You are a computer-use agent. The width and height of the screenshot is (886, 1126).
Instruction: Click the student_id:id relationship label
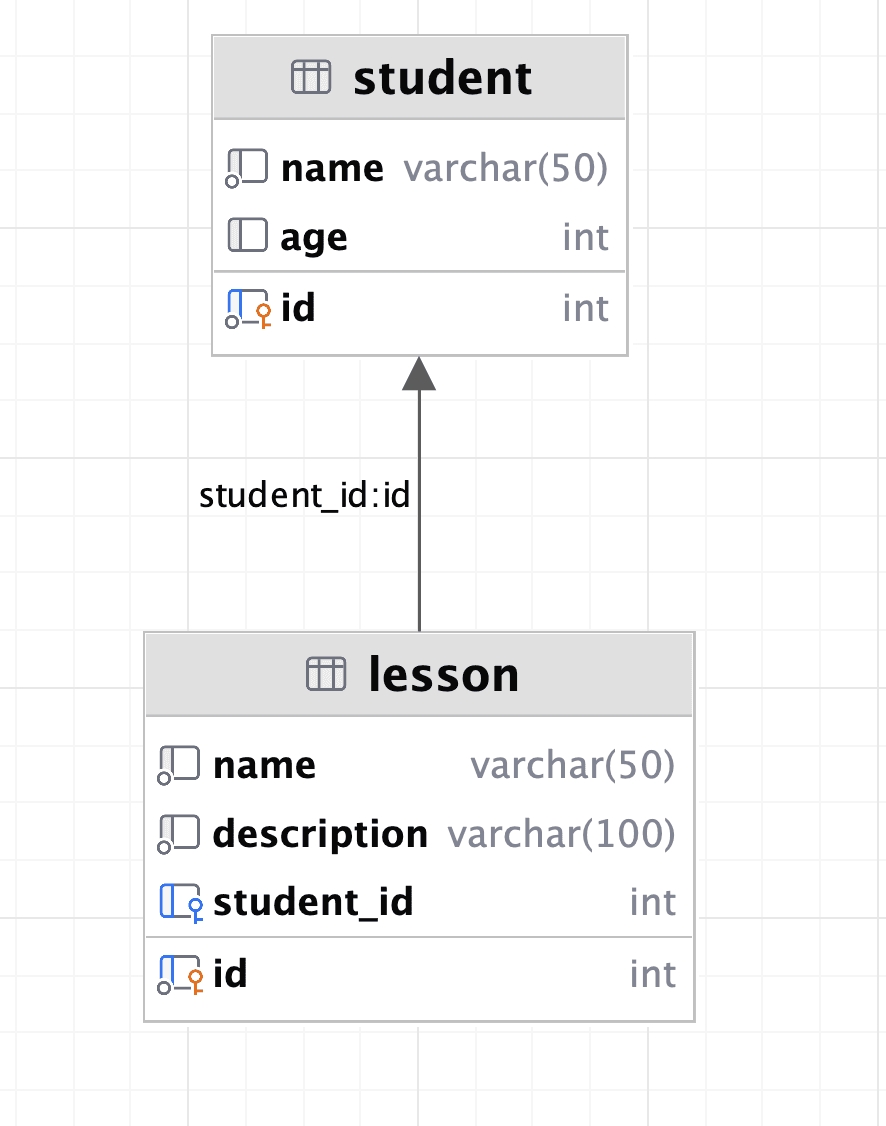[304, 495]
